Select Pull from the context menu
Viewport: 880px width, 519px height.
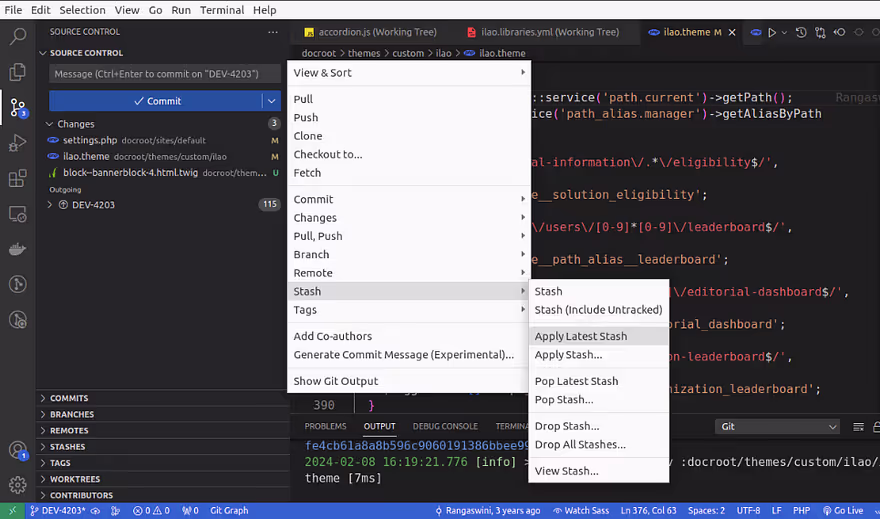coord(409,99)
